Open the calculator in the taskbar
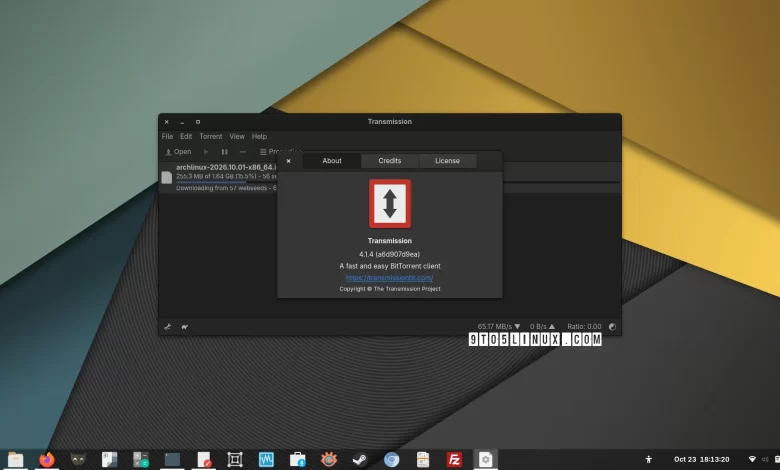This screenshot has height=470, width=780. tap(141, 459)
